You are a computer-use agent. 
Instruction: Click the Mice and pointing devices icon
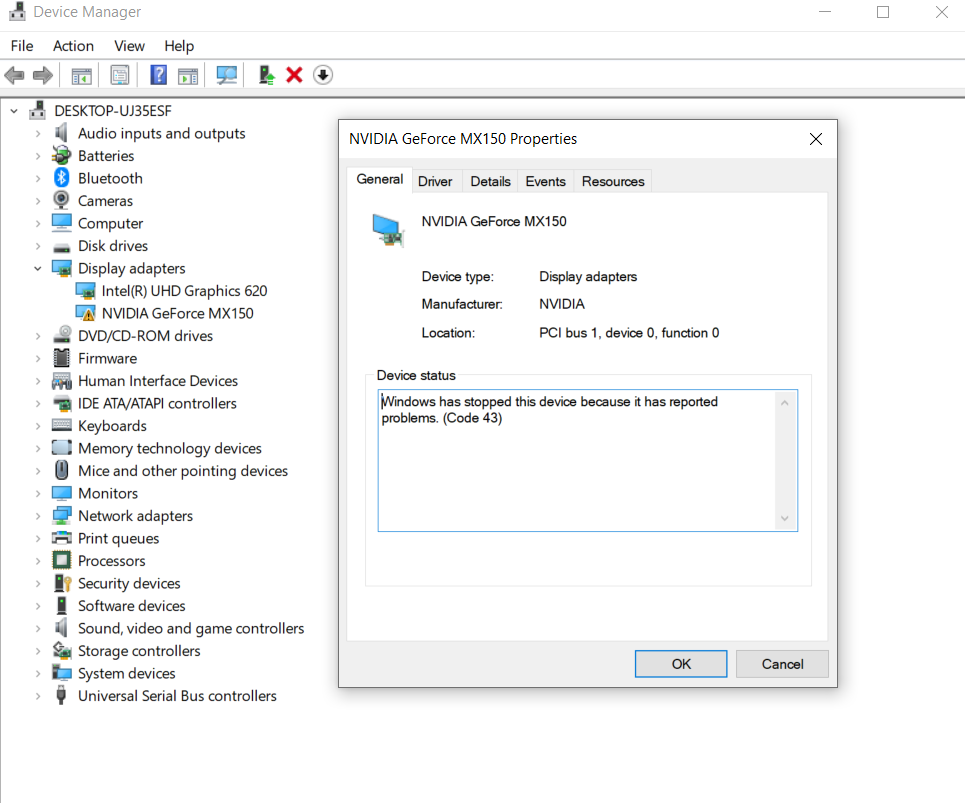click(61, 469)
